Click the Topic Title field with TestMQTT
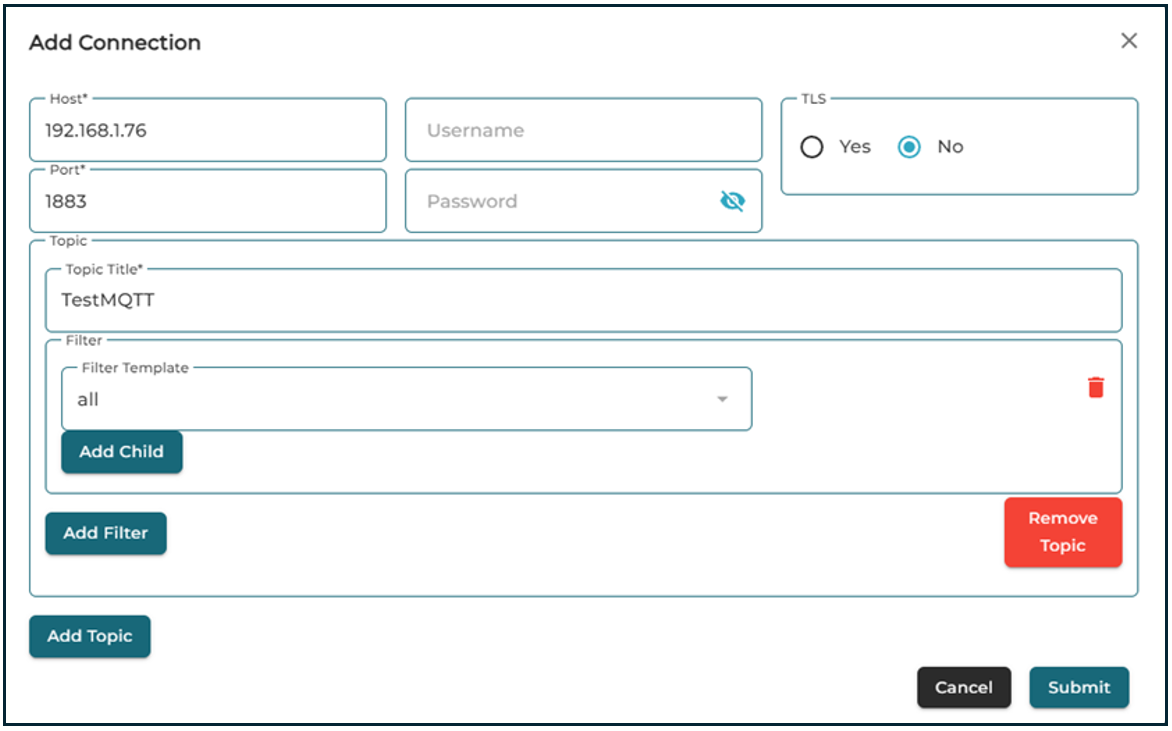 coord(583,300)
